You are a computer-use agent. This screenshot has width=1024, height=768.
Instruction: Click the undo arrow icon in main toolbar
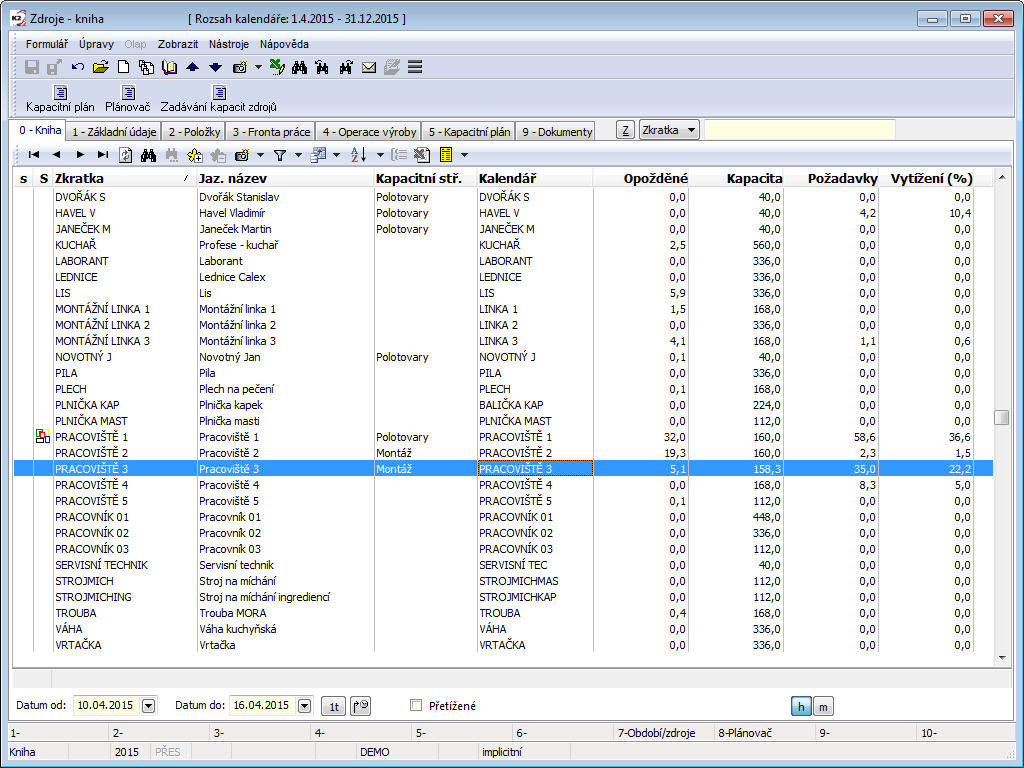(78, 67)
